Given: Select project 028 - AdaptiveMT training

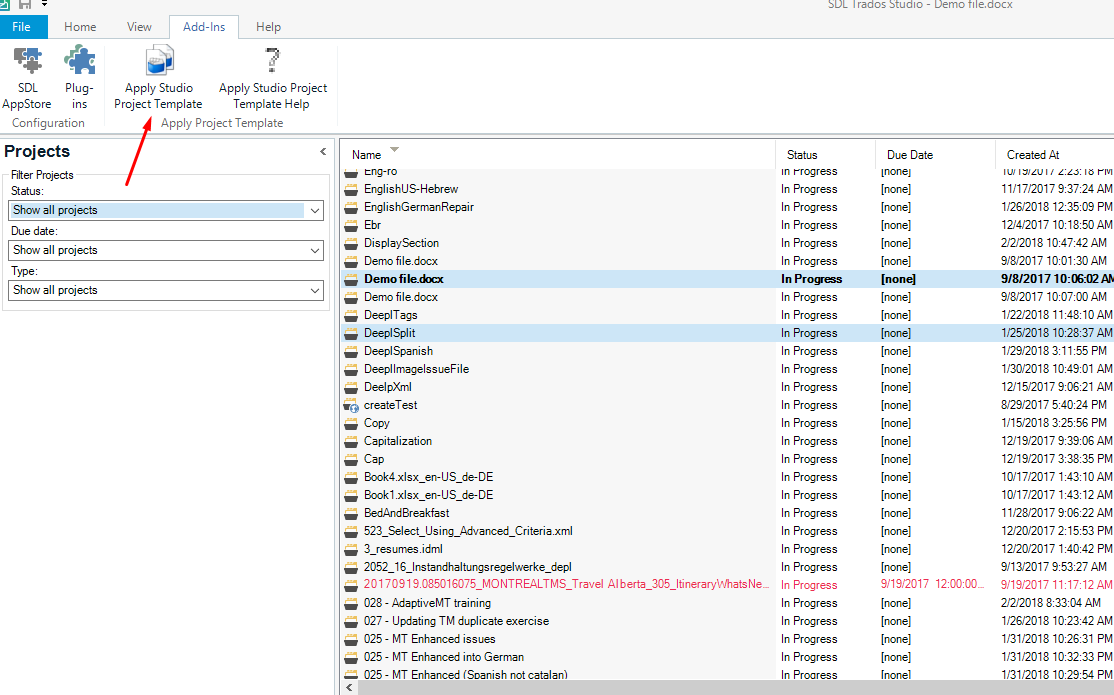Looking at the screenshot, I should 427,603.
